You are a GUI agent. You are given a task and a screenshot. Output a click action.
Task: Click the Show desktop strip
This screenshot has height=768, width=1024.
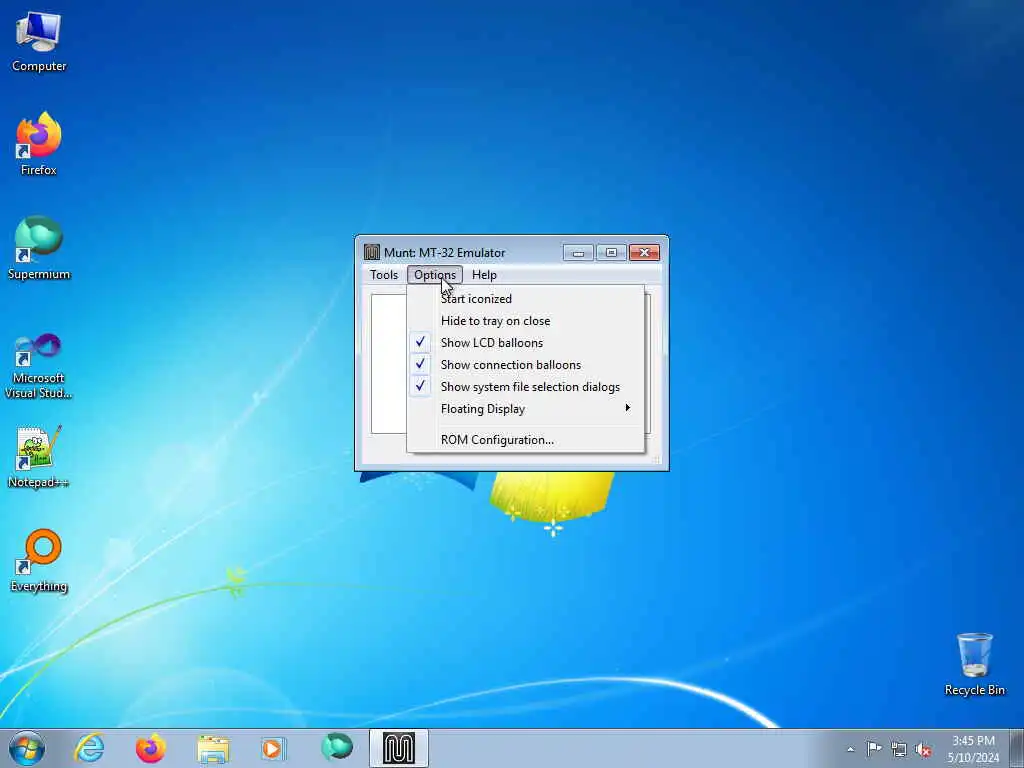(x=1017, y=748)
